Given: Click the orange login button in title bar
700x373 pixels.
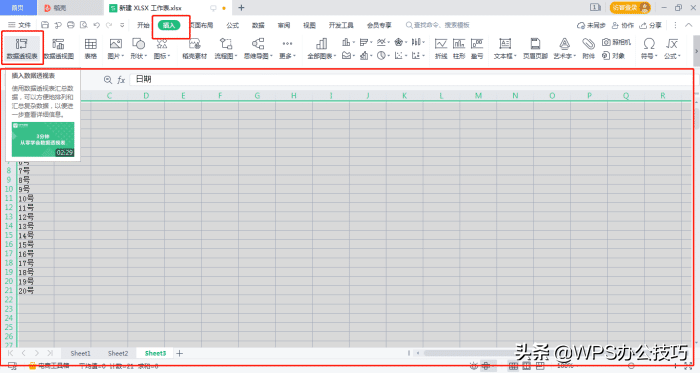Looking at the screenshot, I should point(630,8).
